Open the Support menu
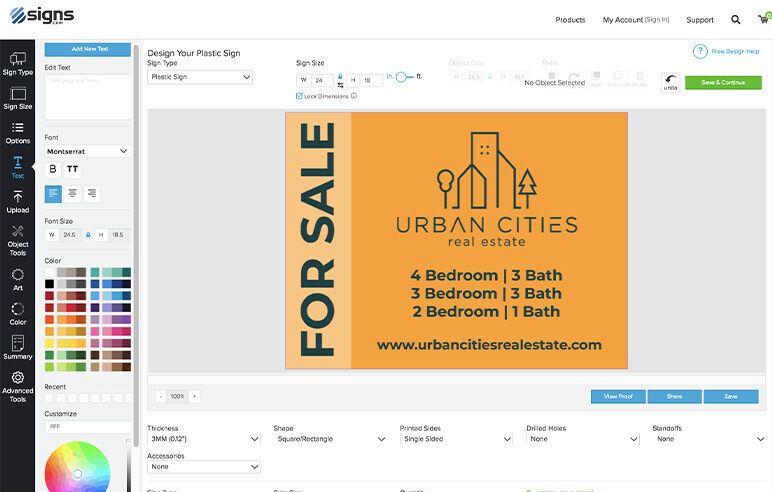The width and height of the screenshot is (772, 492). coord(700,20)
